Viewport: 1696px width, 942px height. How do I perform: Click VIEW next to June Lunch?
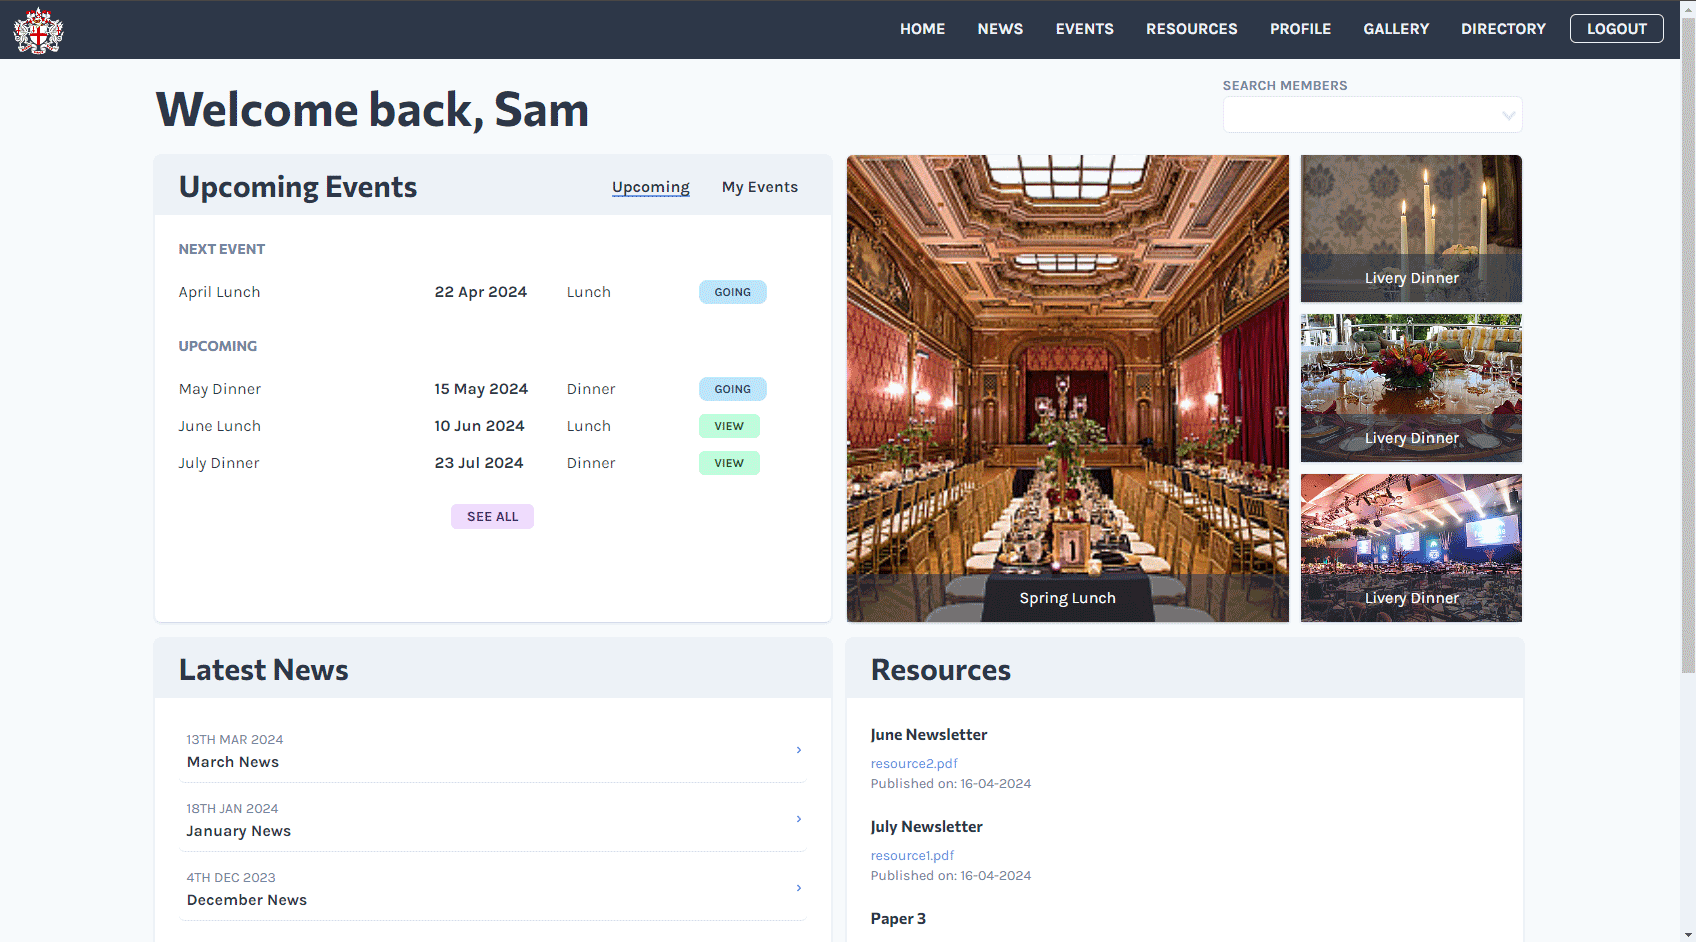pyautogui.click(x=729, y=425)
